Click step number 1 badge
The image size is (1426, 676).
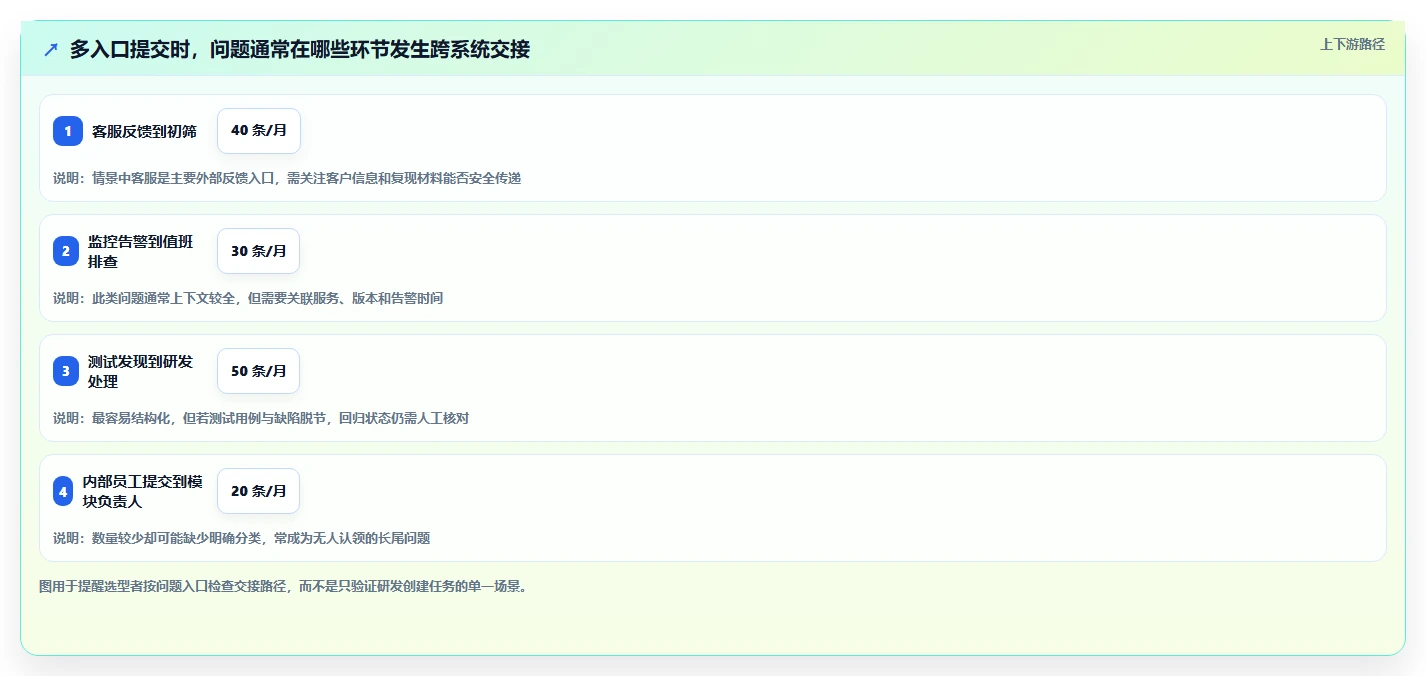[68, 131]
